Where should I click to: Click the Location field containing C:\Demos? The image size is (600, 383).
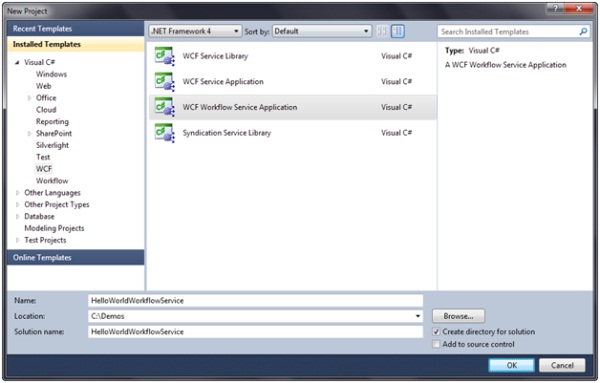(256, 316)
